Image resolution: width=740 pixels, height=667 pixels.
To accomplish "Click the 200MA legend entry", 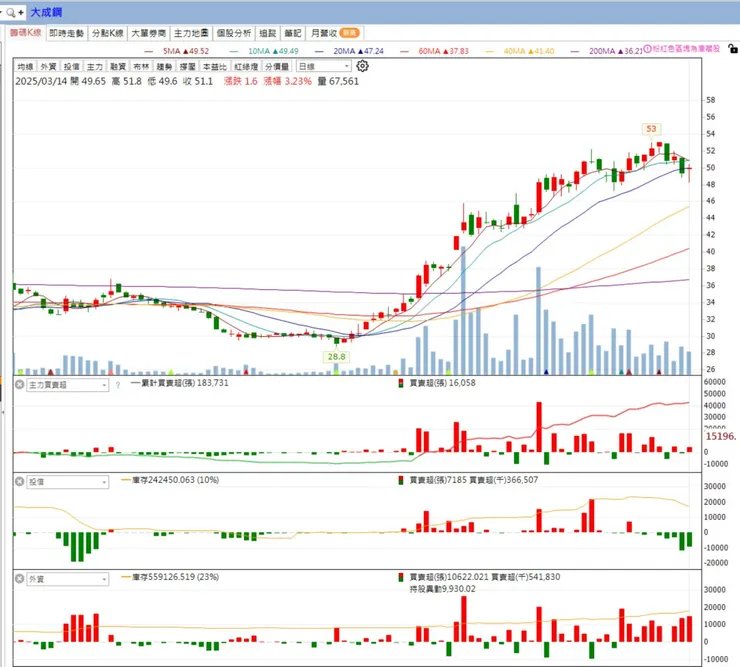I will [606, 51].
